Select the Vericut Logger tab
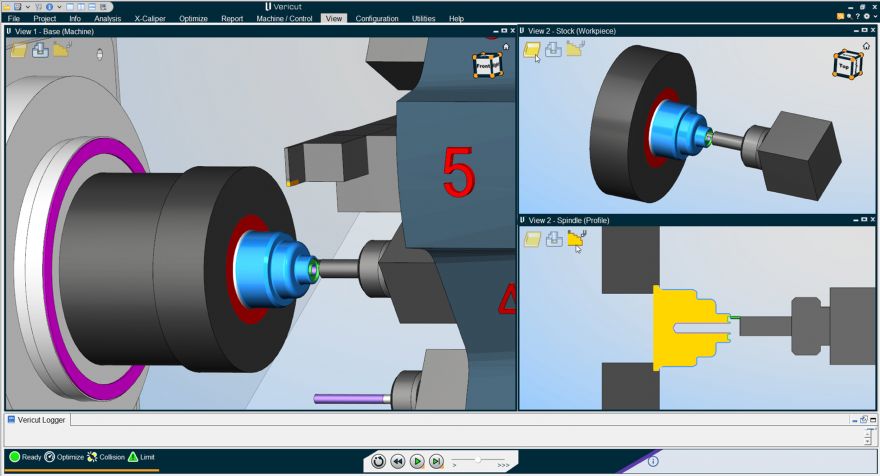This screenshot has width=880, height=476. [36, 420]
